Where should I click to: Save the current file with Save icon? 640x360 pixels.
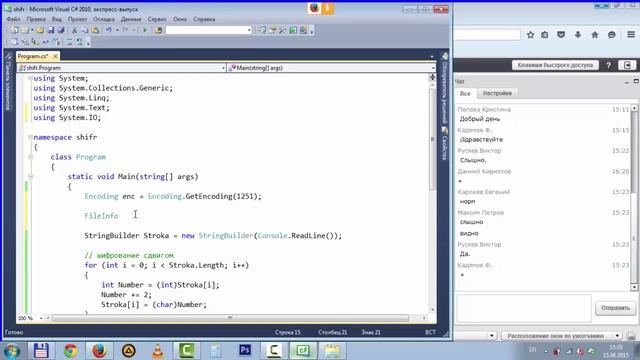51,30
